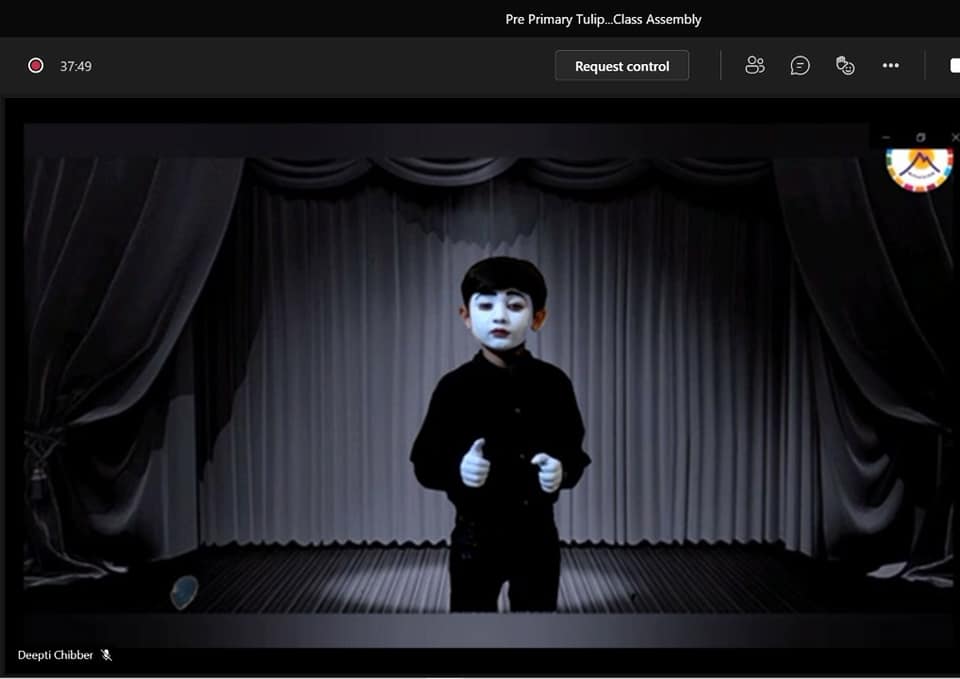Image resolution: width=960 pixels, height=679 pixels.
Task: Open the More actions ellipsis menu
Action: (x=890, y=66)
